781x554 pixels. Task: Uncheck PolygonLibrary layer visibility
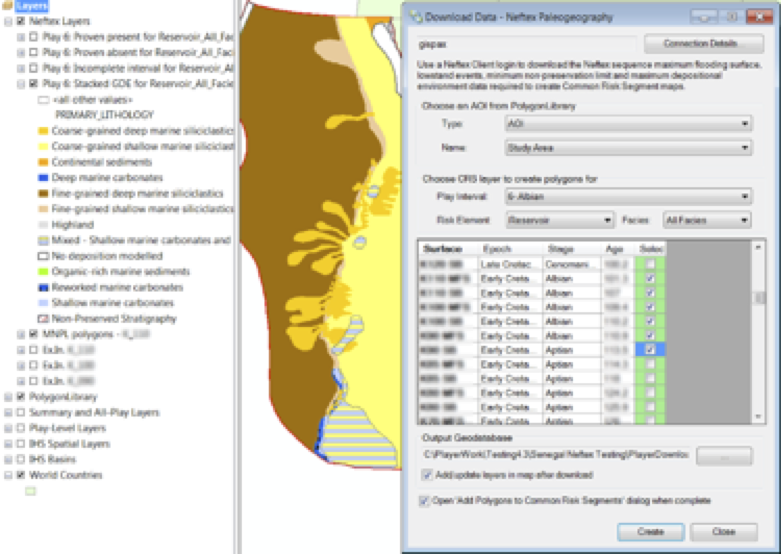pyautogui.click(x=20, y=397)
